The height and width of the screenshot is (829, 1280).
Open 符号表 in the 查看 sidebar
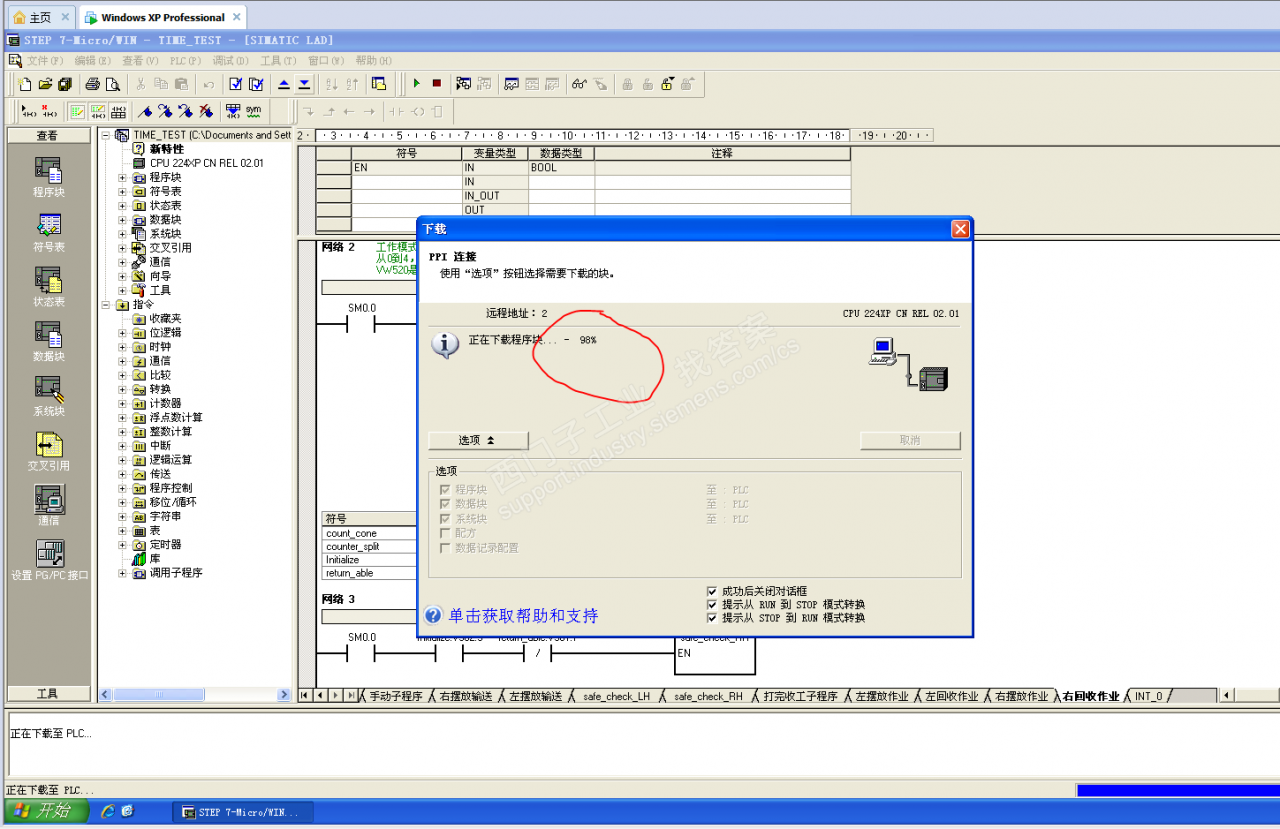48,232
